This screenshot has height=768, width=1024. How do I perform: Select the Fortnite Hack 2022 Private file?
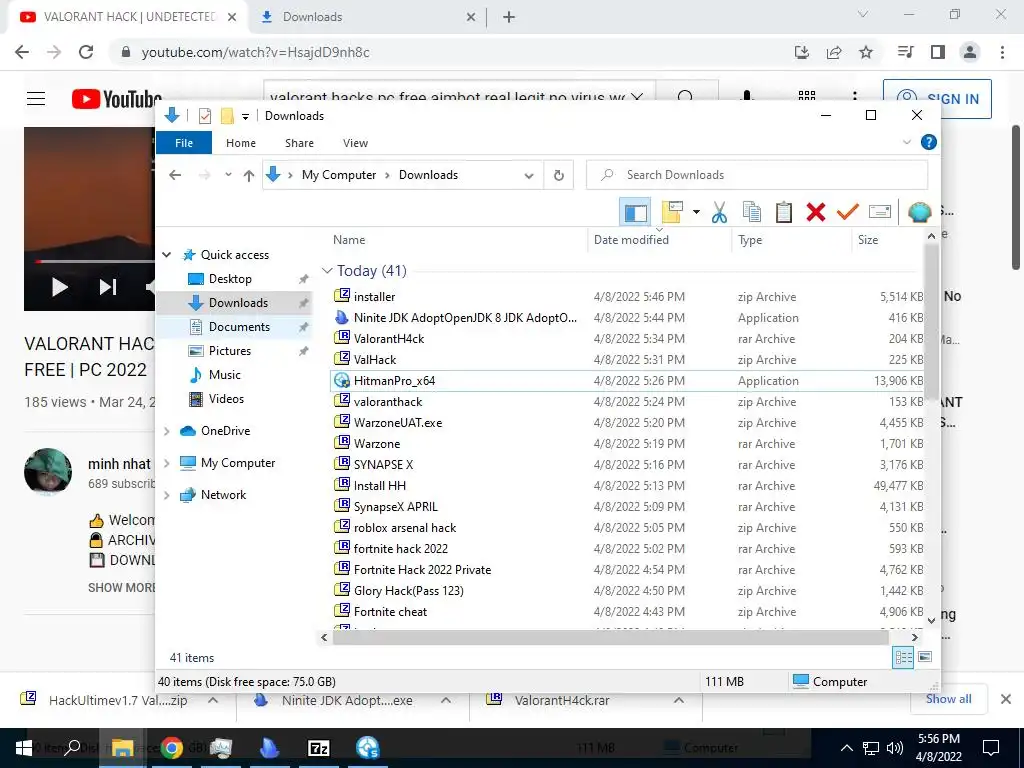(x=627, y=569)
